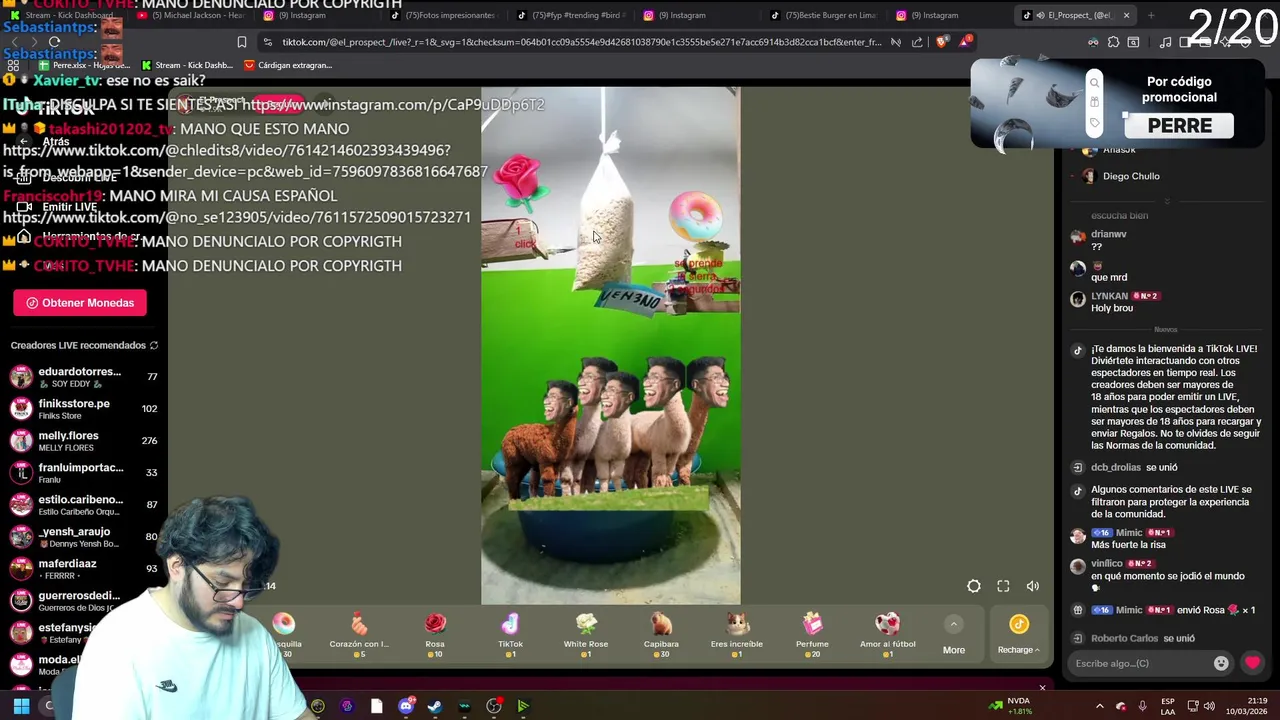Image resolution: width=1280 pixels, height=720 pixels.
Task: Click the Obtener Monedas button
Action: click(80, 303)
